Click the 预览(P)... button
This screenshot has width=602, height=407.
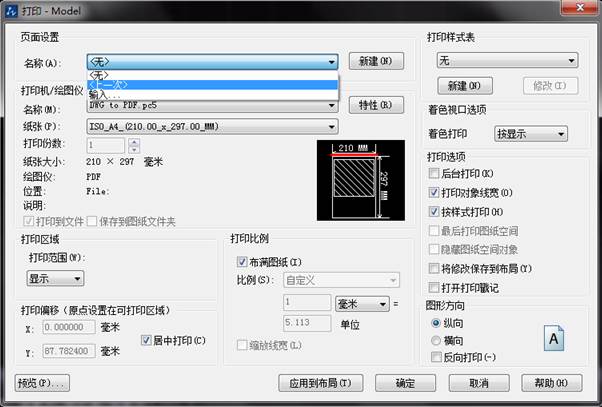(x=43, y=382)
